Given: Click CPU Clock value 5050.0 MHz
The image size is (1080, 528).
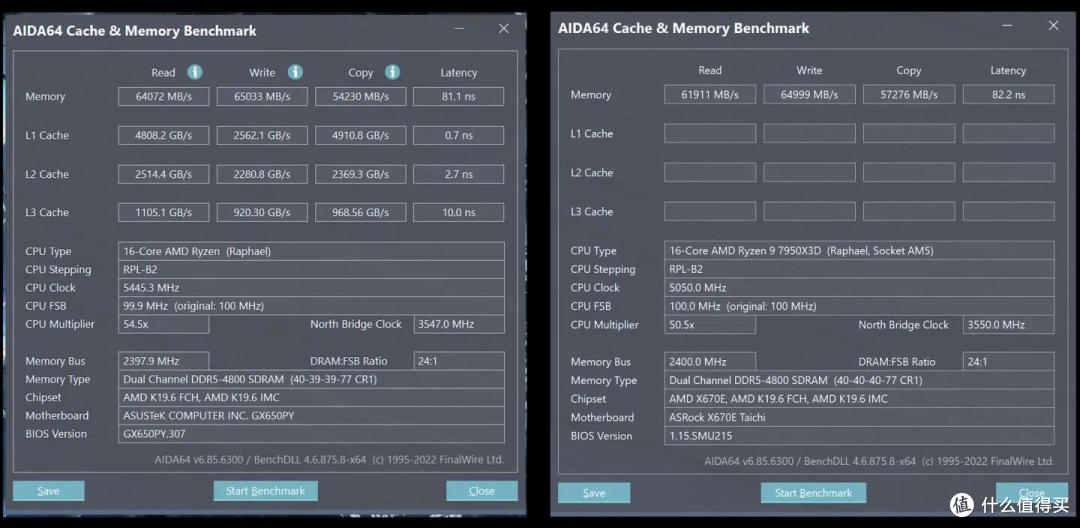Looking at the screenshot, I should (859, 288).
